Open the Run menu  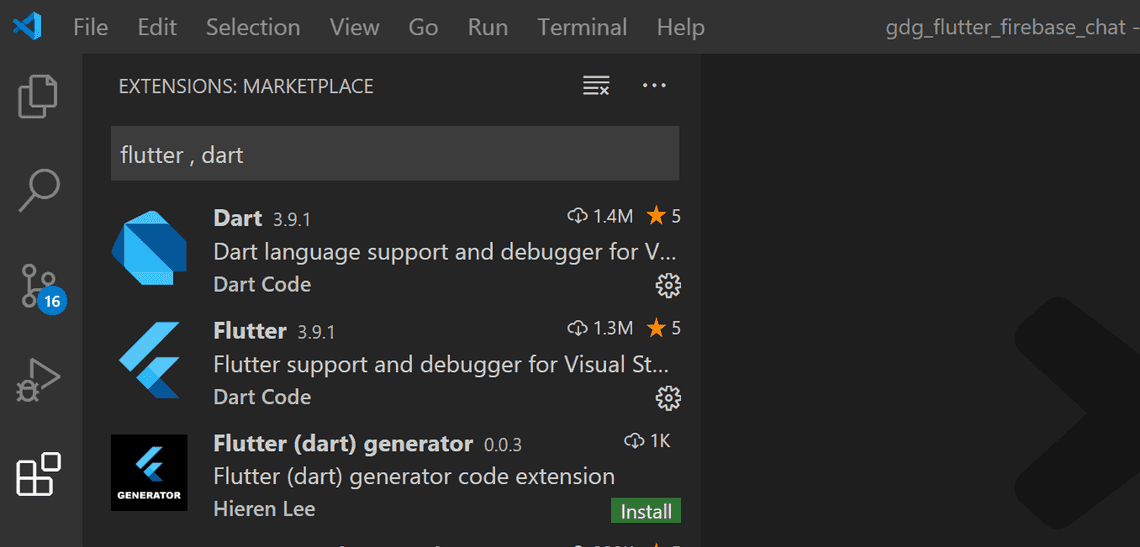point(488,28)
